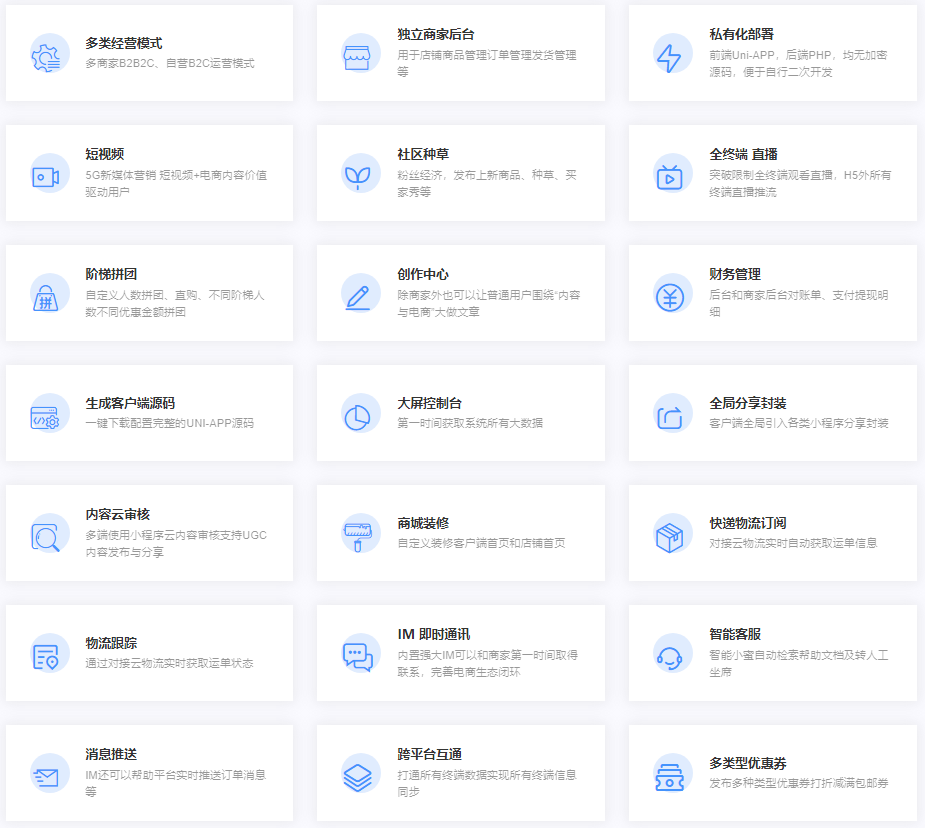Click the 多类型优惠券 heading
Screen dimensions: 925x828
coord(747,763)
